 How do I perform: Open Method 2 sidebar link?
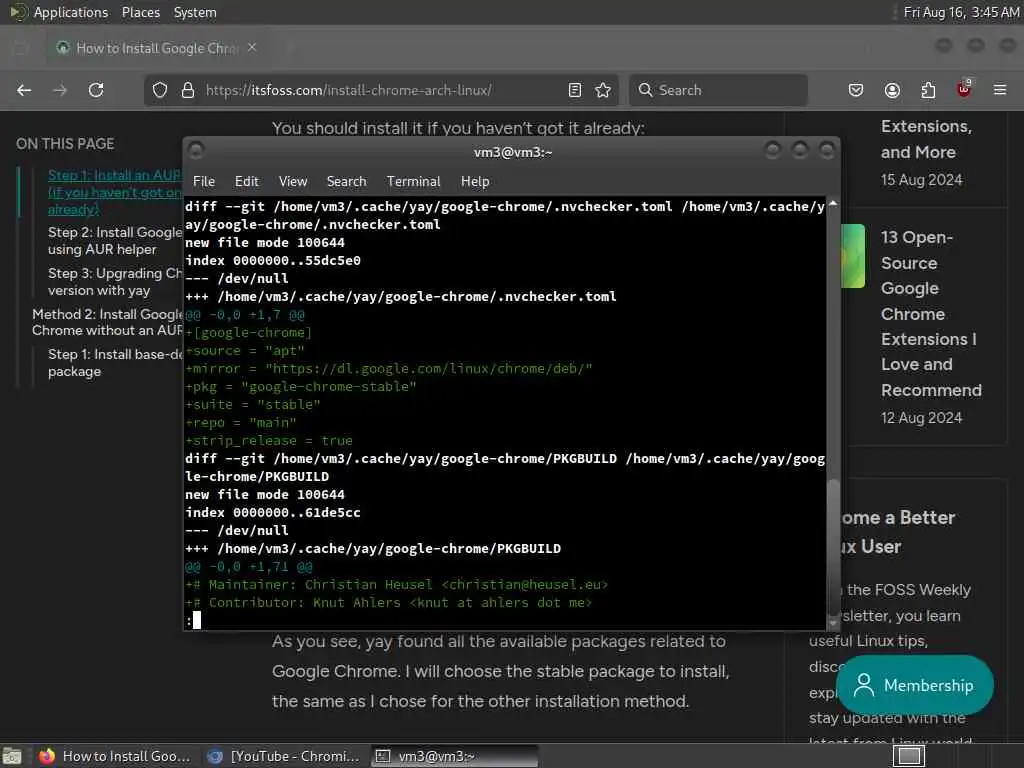(x=107, y=322)
